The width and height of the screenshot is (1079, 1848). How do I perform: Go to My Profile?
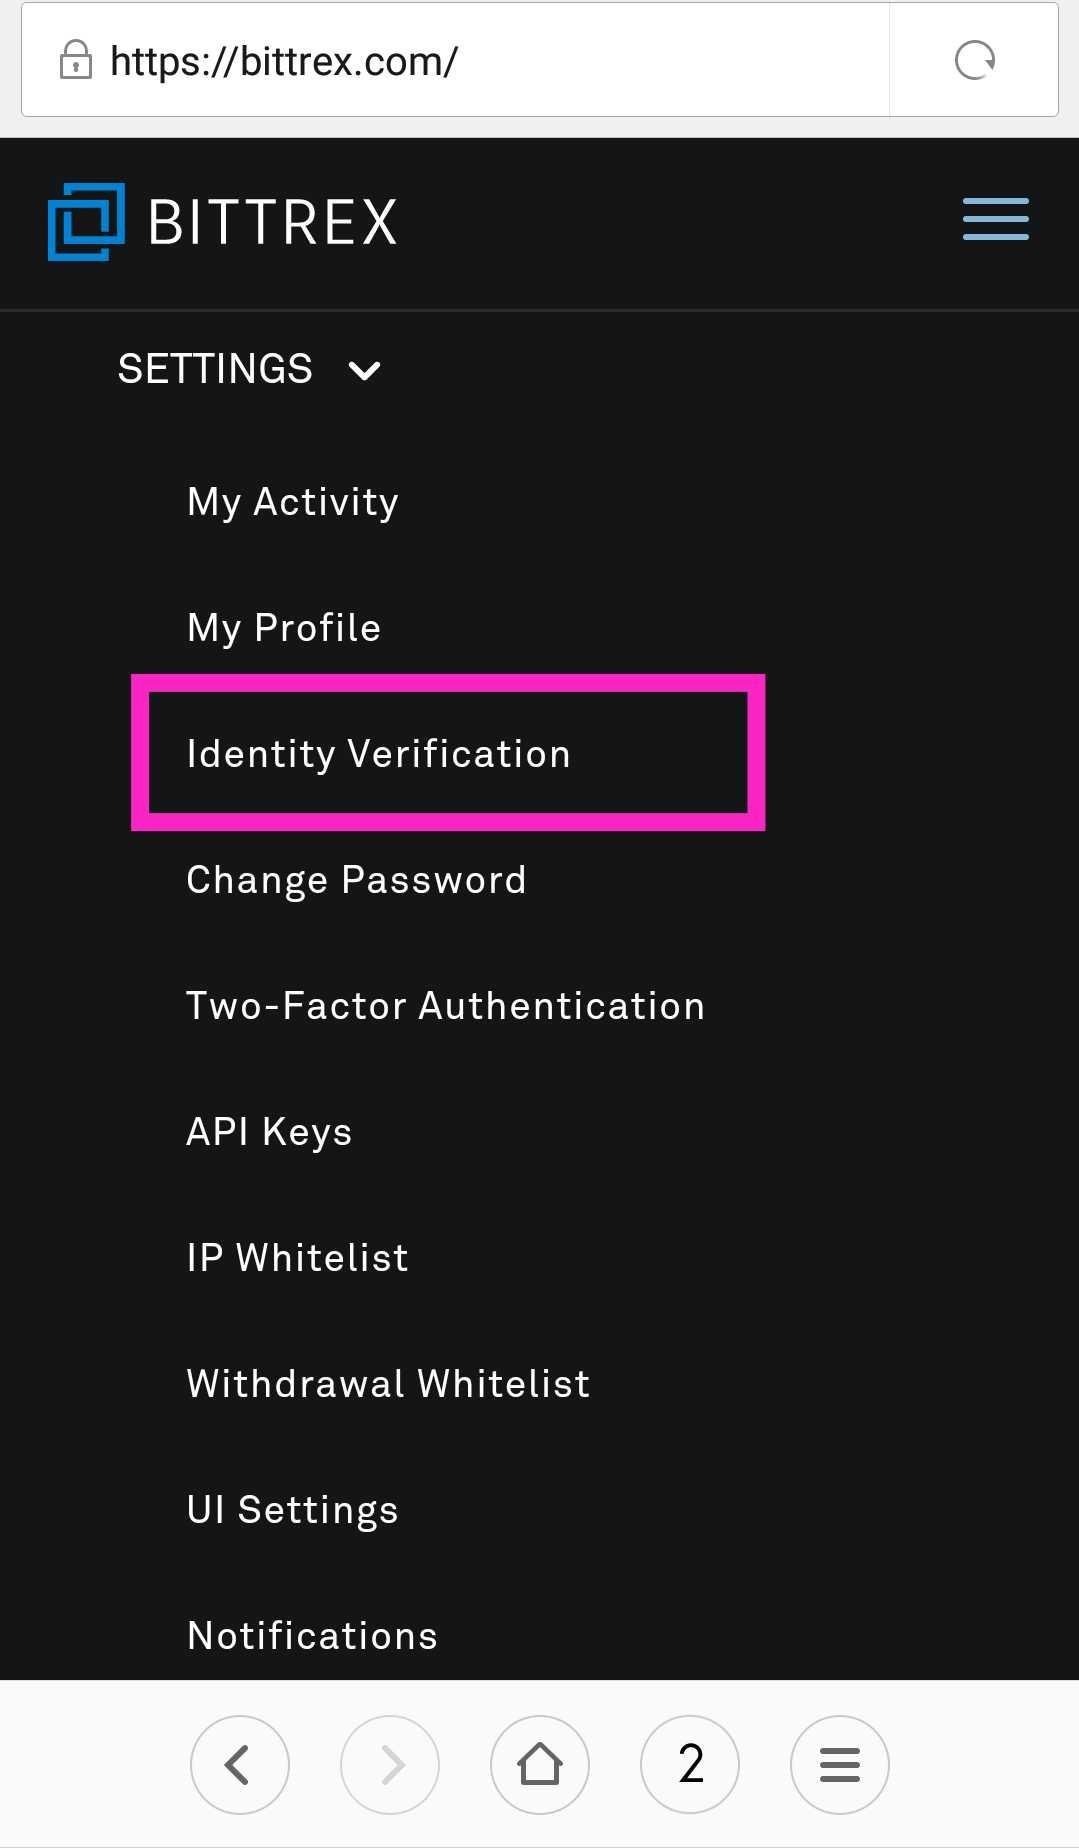point(284,628)
